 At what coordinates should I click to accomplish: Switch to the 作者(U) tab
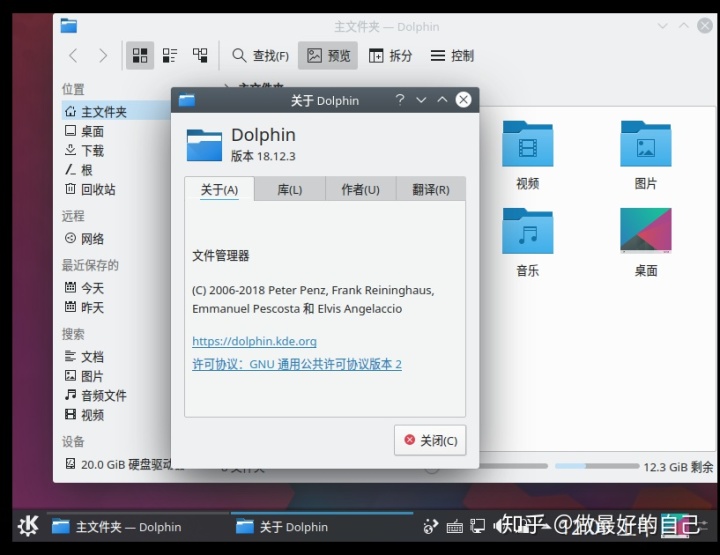point(360,190)
